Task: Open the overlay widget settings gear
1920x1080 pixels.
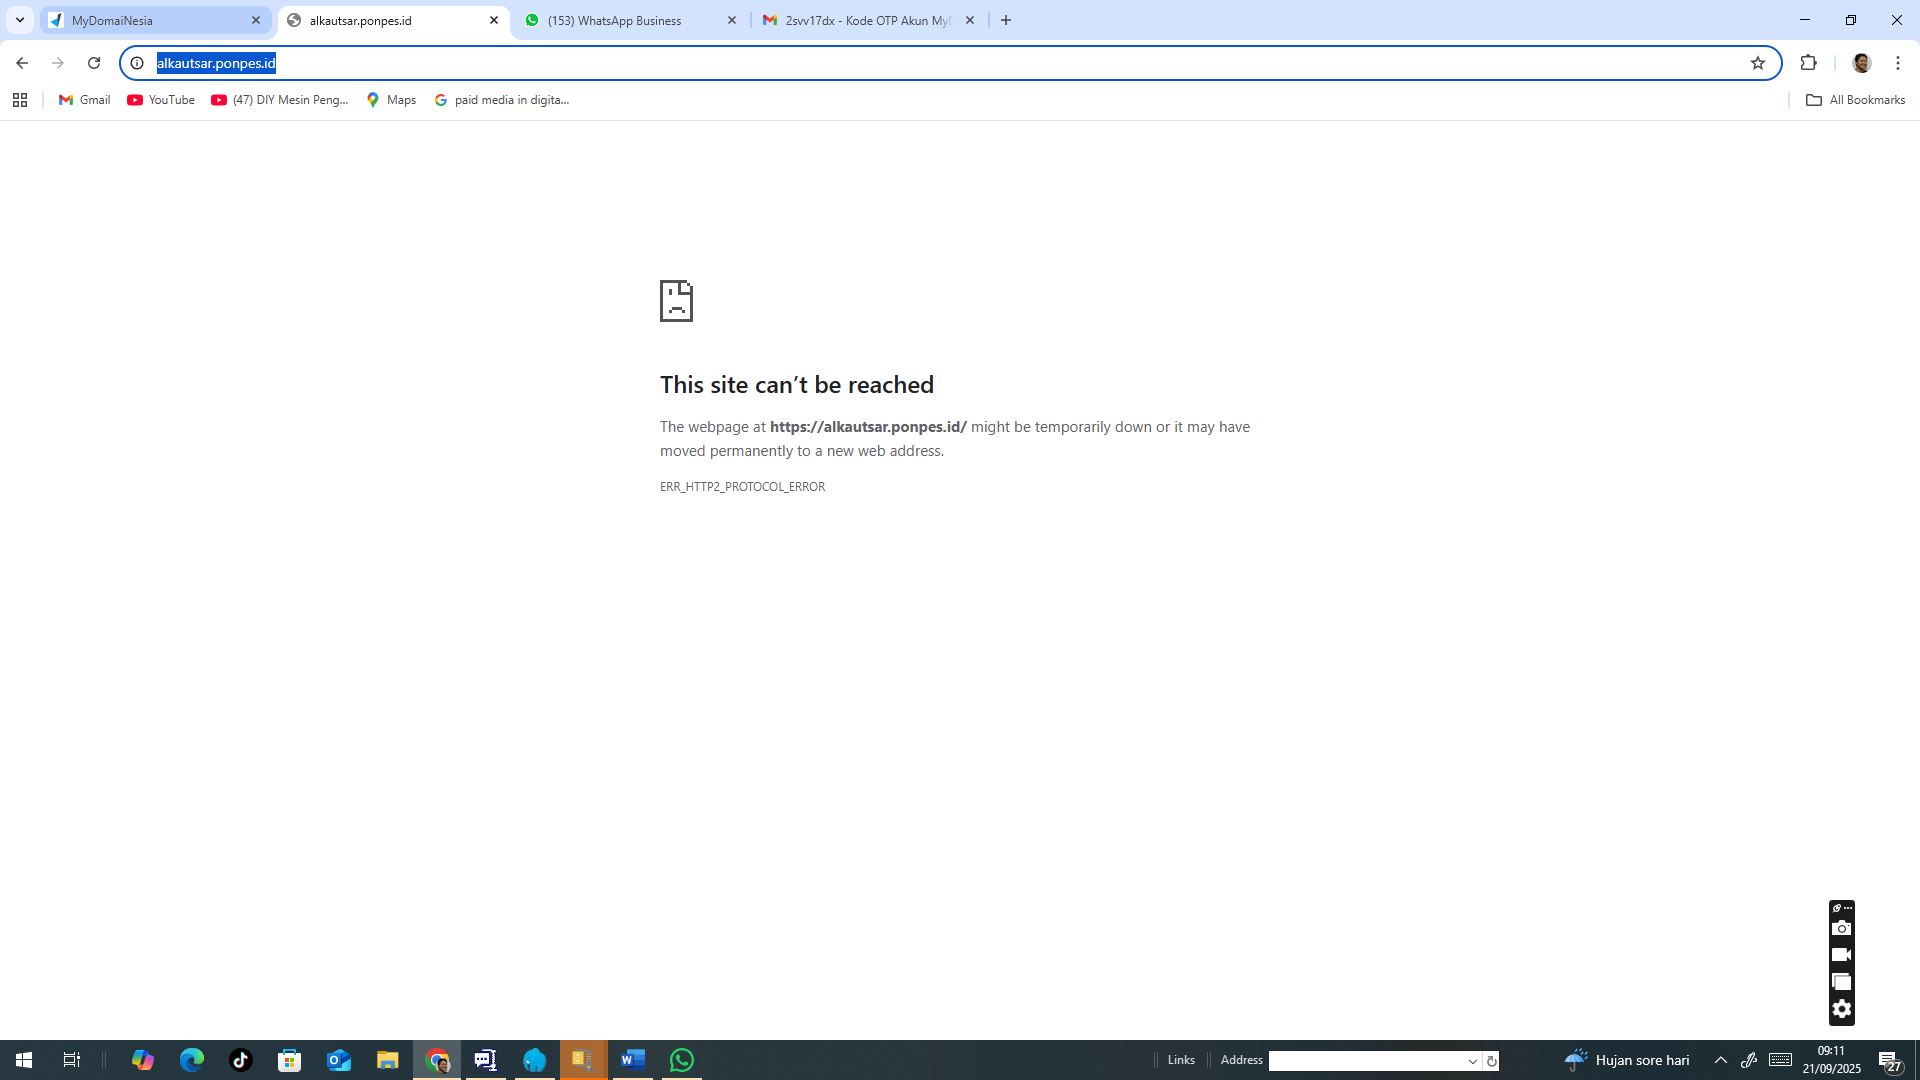Action: coord(1842,1009)
